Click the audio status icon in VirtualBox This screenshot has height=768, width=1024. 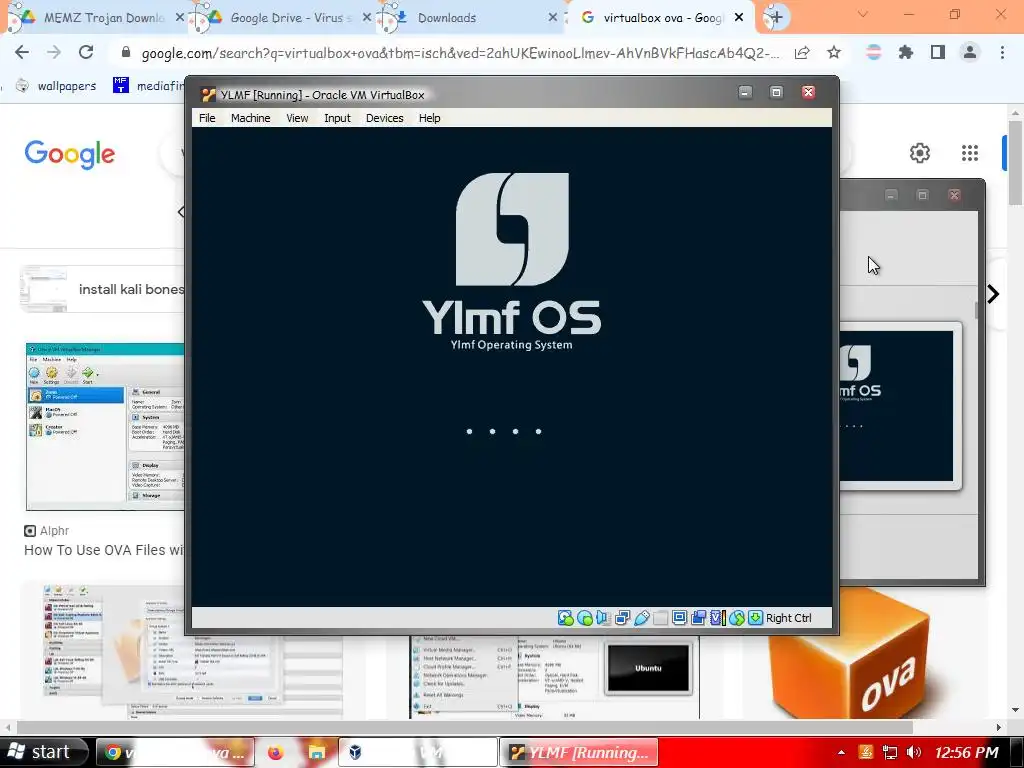click(x=603, y=618)
